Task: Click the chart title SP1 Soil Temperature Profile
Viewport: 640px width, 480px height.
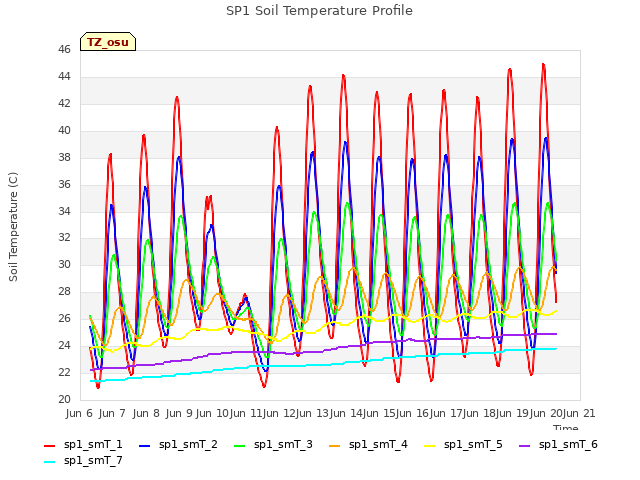Action: coord(319,11)
